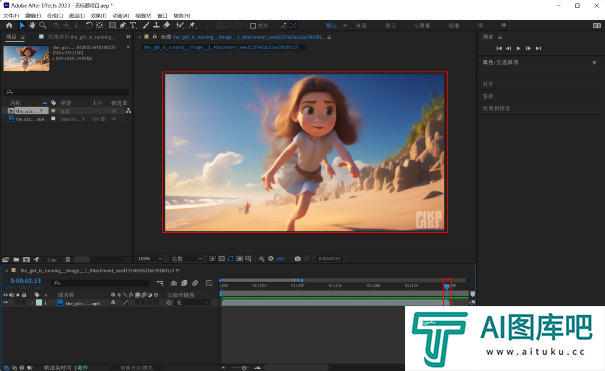Toggle the region of interest button
605x371 pixels.
(240, 258)
